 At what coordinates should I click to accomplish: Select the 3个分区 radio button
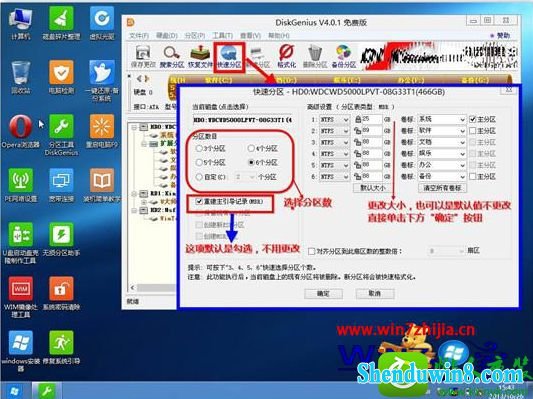tap(199, 148)
